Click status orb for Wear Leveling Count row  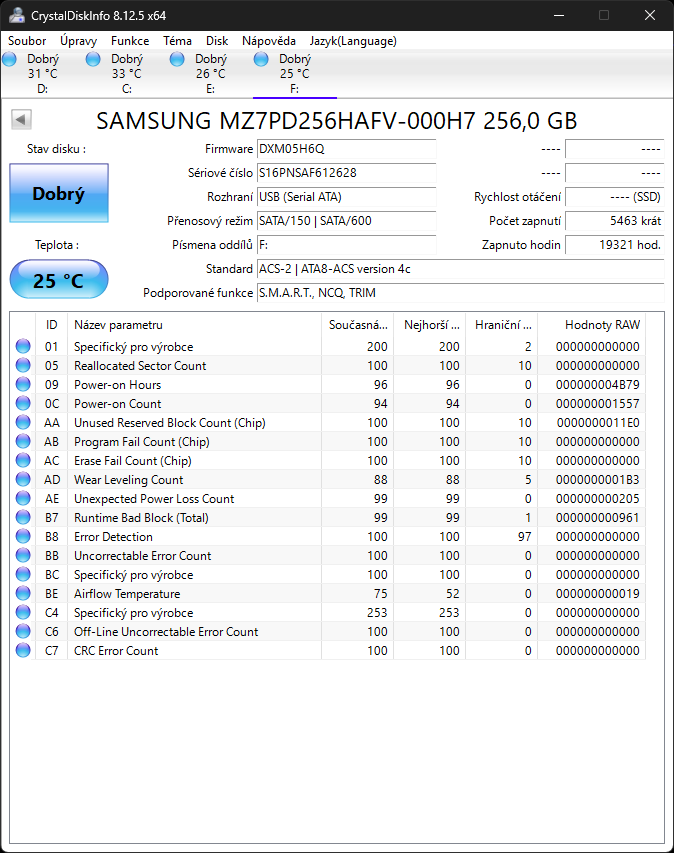23,479
